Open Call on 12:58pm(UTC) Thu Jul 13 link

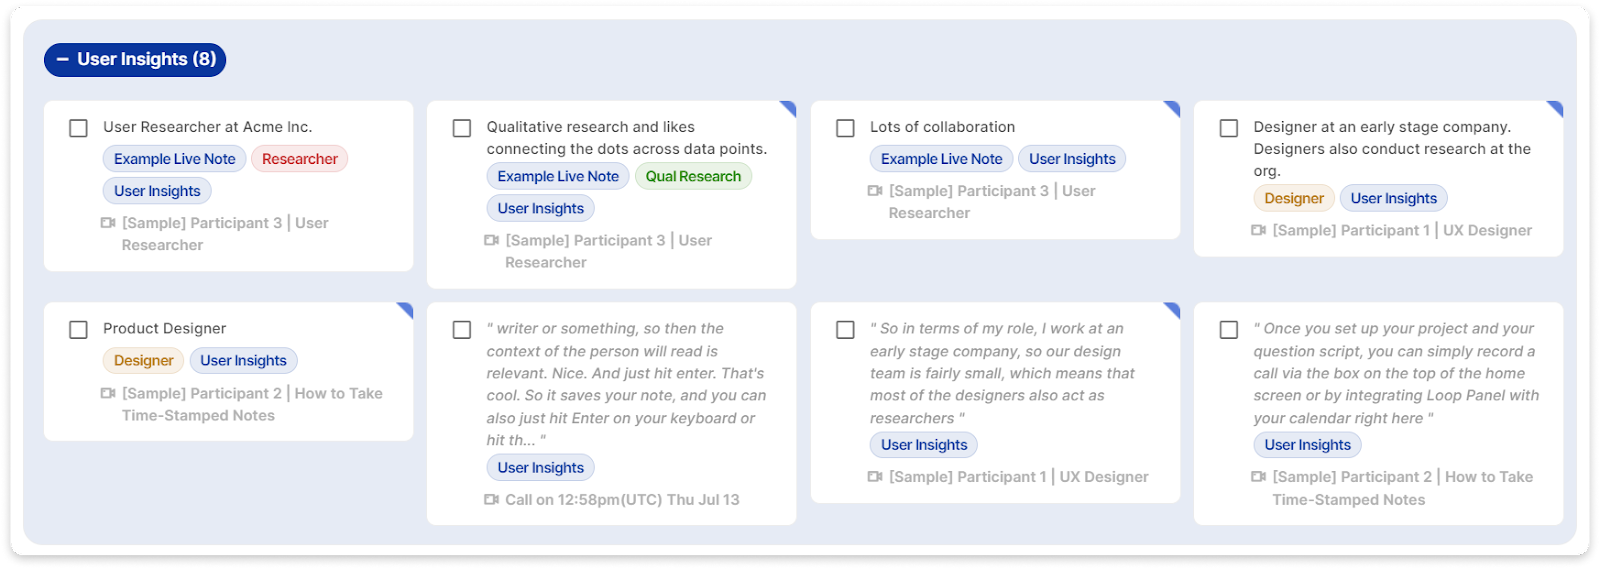(622, 500)
